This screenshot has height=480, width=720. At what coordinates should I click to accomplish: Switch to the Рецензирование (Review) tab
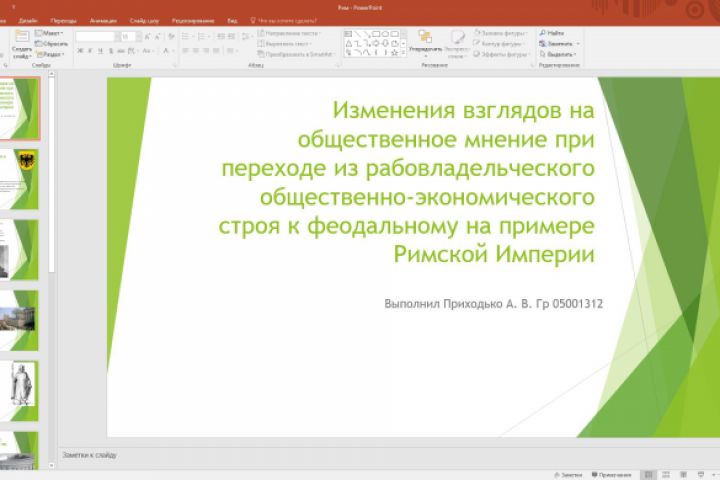pos(193,21)
